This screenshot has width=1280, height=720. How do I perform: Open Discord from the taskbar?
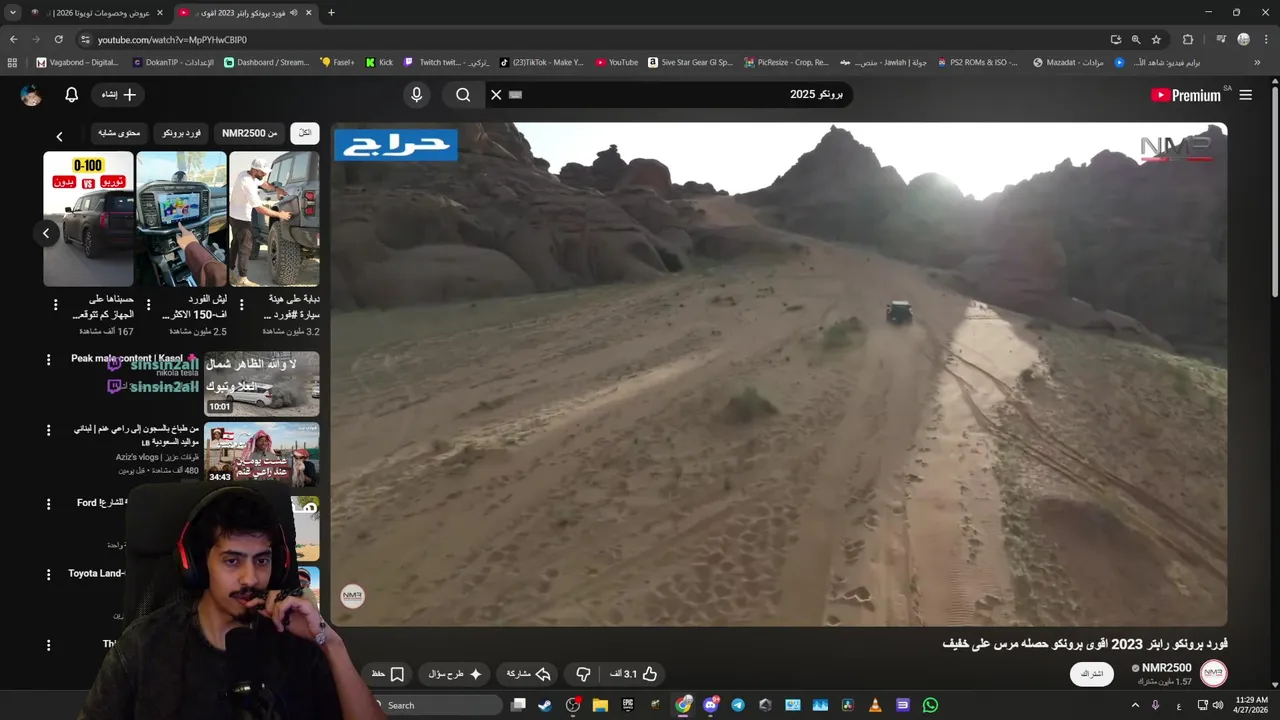711,705
